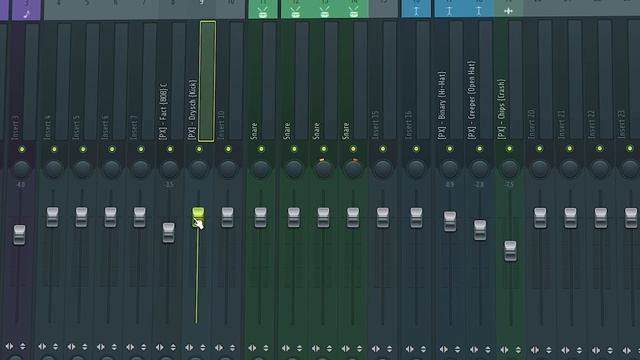Mute the Drysch (Kick) track
Image resolution: width=640 pixels, height=360 pixels.
199,149
